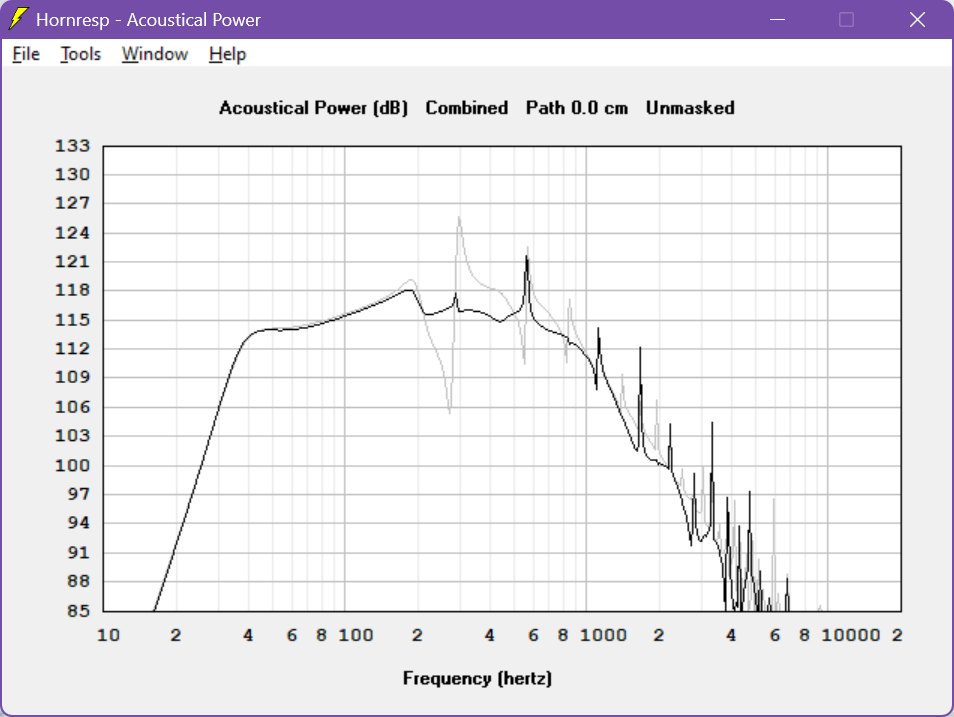Click the 100 Hz frequency axis label
954x717 pixels.
click(356, 635)
